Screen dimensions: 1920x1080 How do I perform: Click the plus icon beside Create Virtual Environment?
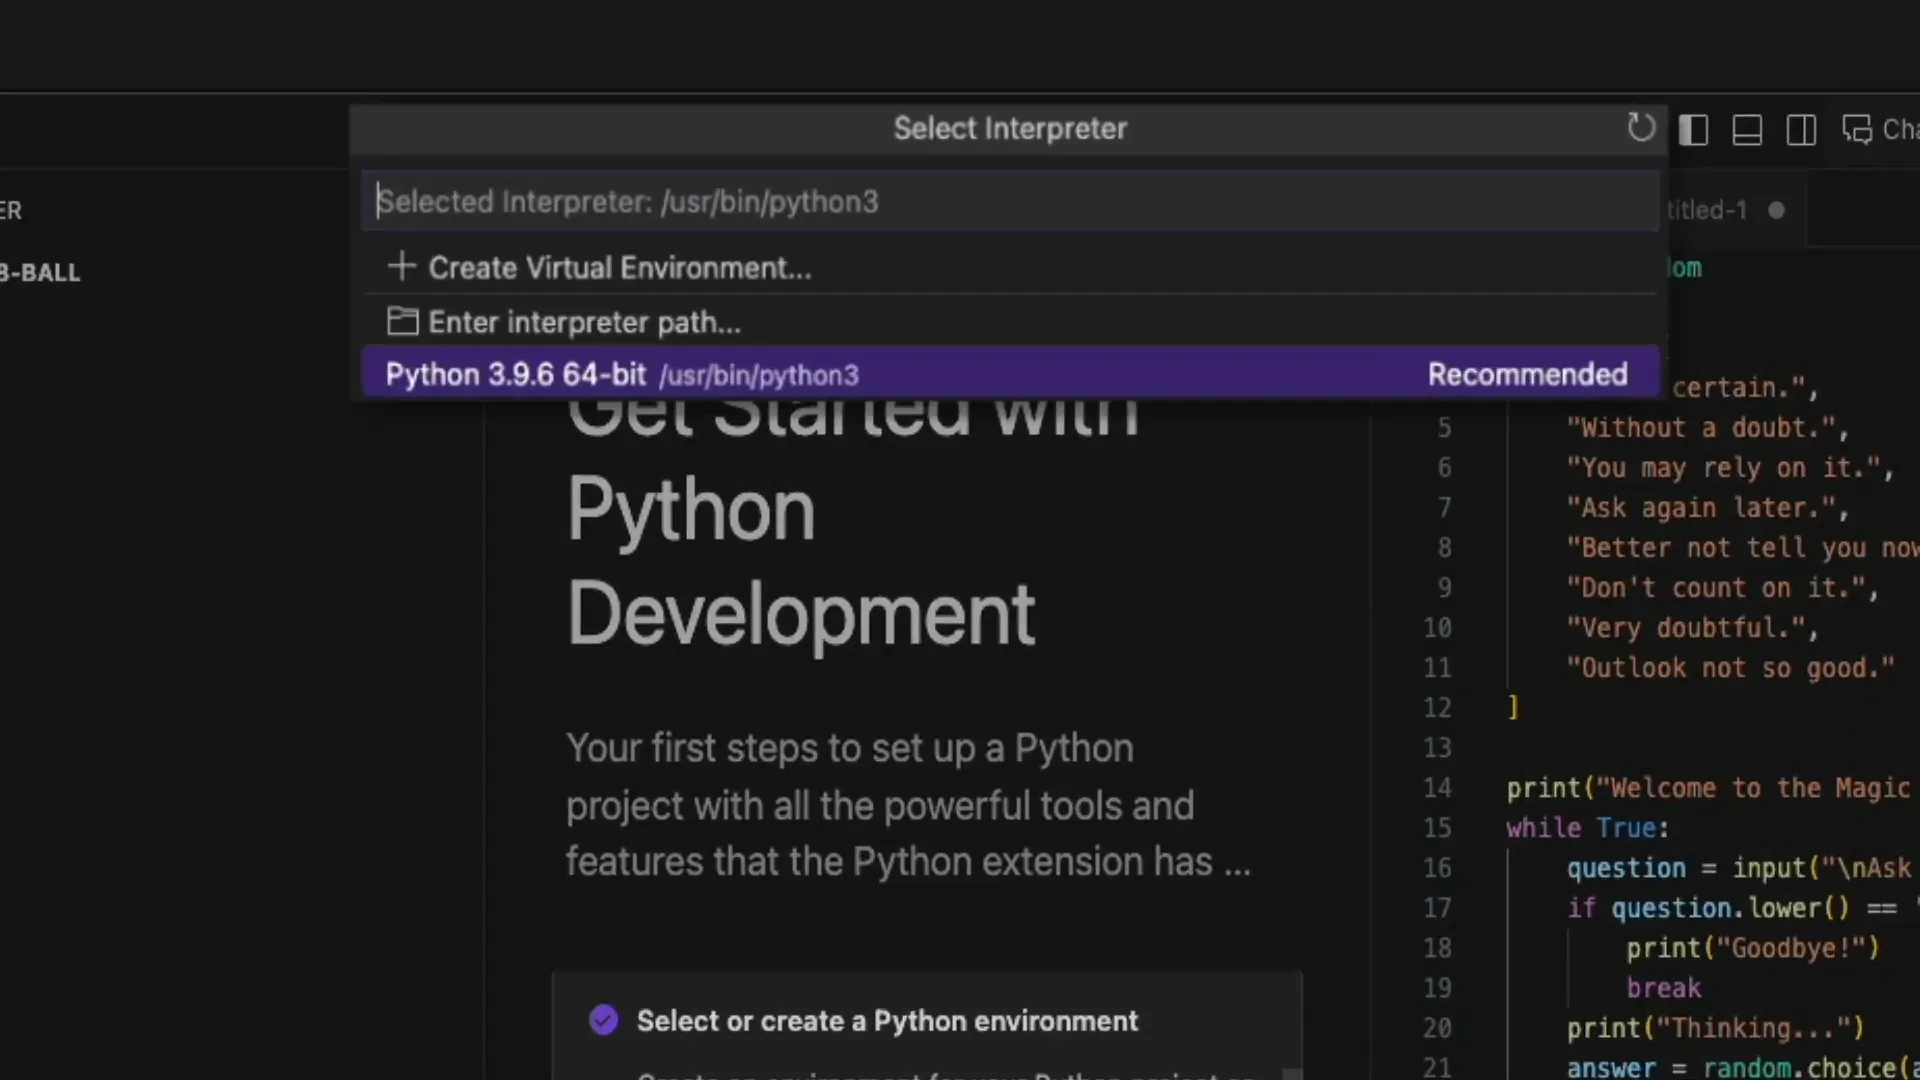coord(401,266)
